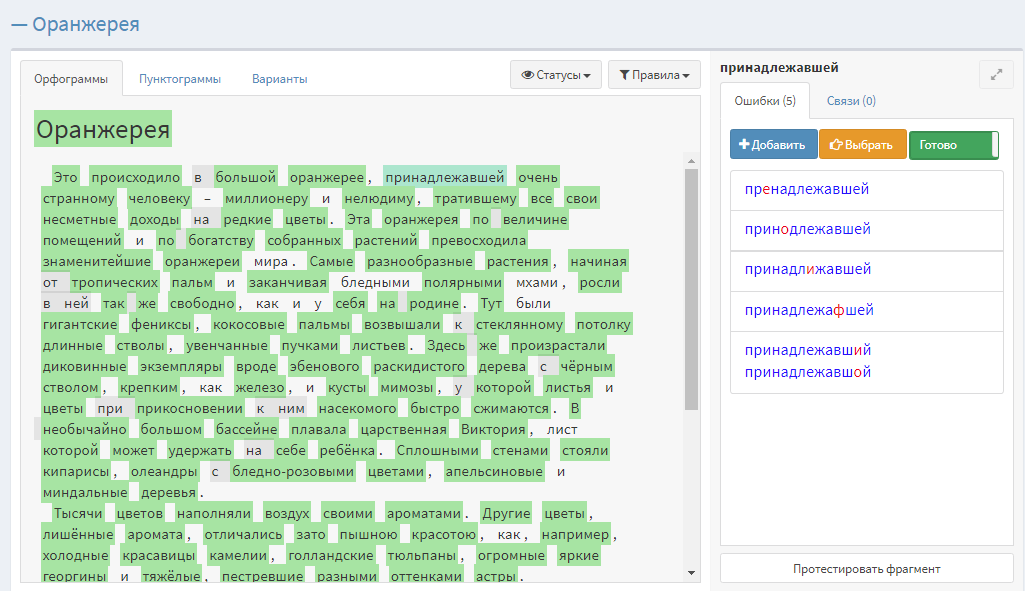Click the word тропических in the text

[114, 282]
